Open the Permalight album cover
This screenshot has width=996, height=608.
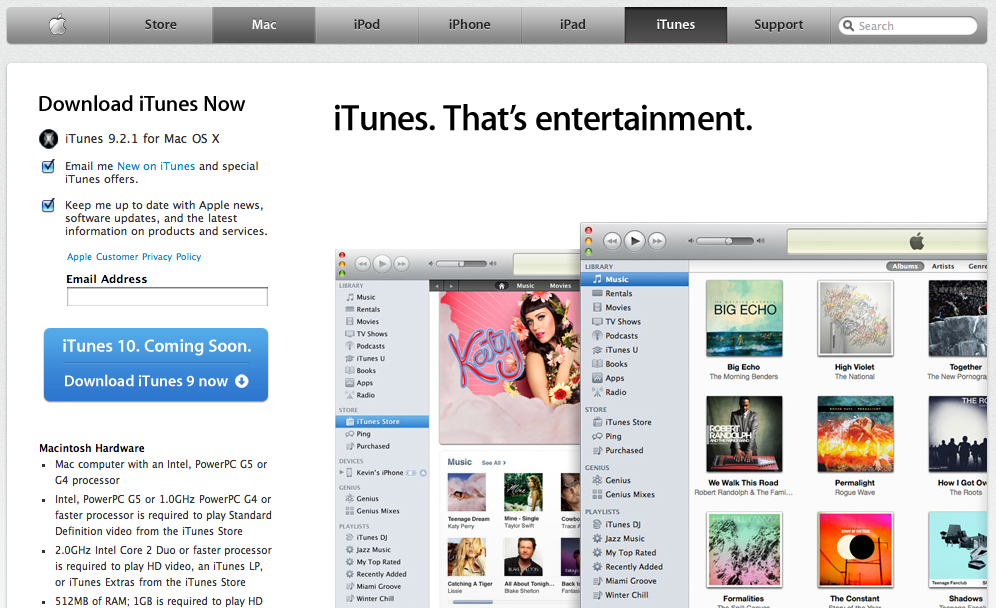click(x=855, y=434)
